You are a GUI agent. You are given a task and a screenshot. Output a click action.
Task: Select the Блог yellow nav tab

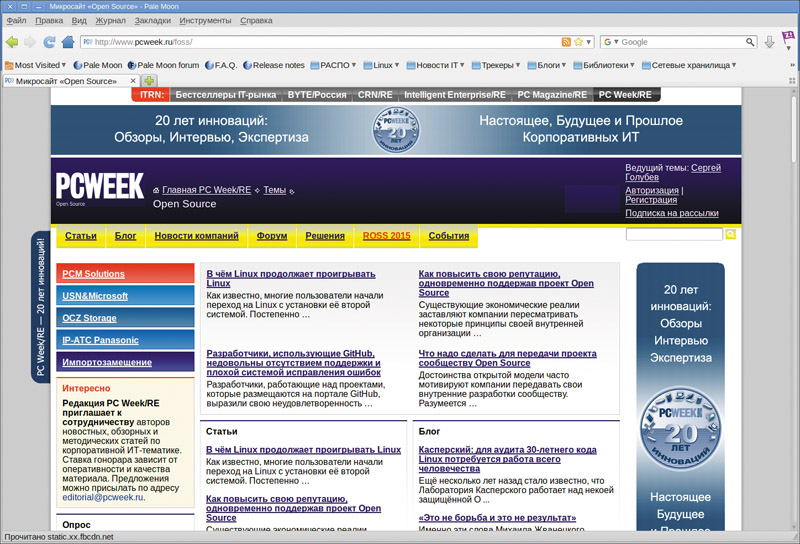coord(126,236)
